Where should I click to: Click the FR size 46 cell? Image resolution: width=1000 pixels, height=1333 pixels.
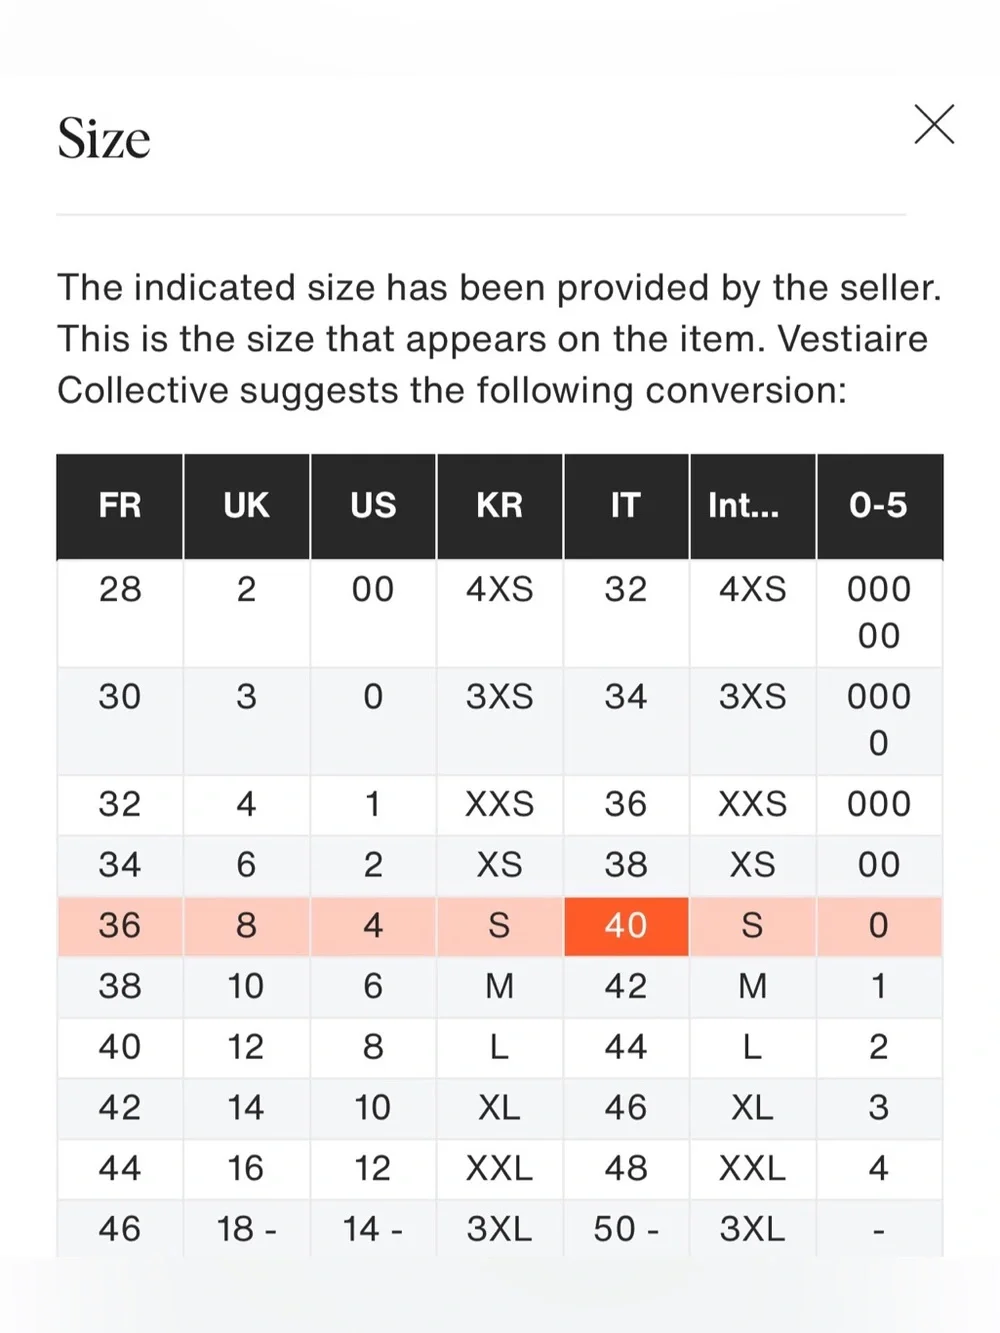(120, 1228)
